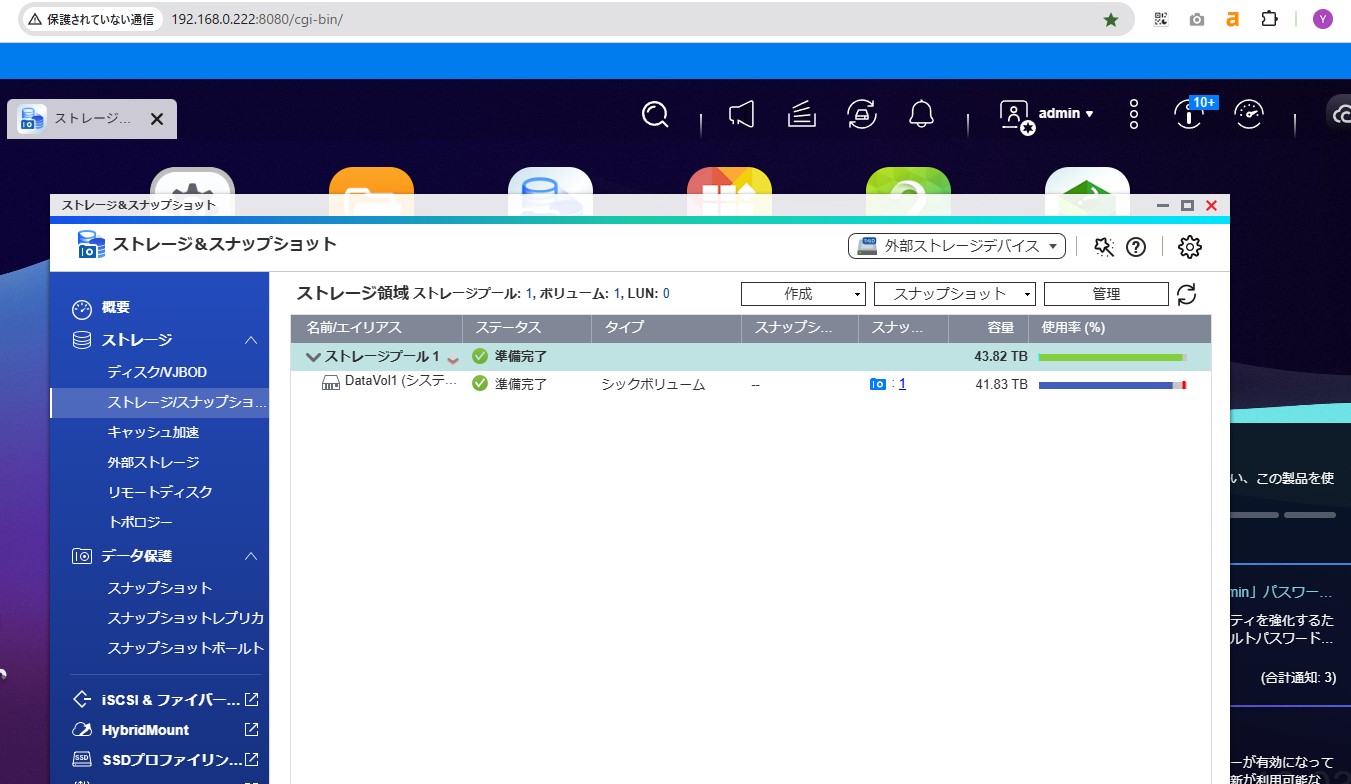
Task: Open background tasks stack icon
Action: pos(801,115)
